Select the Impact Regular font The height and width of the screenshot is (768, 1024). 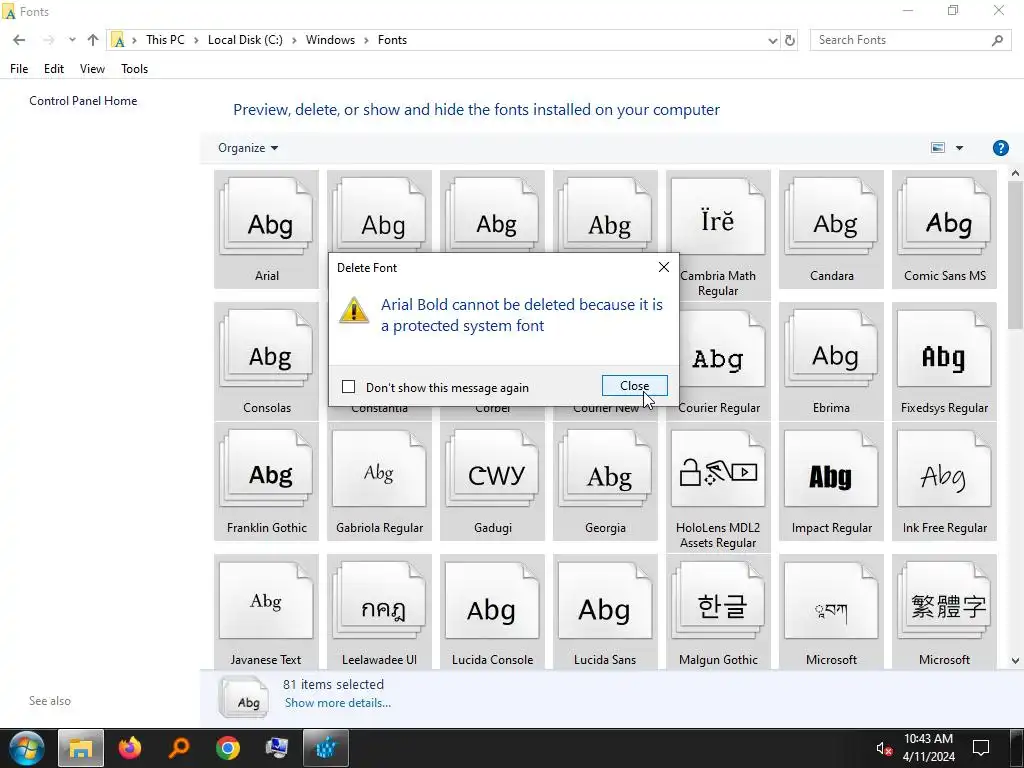pyautogui.click(x=831, y=481)
